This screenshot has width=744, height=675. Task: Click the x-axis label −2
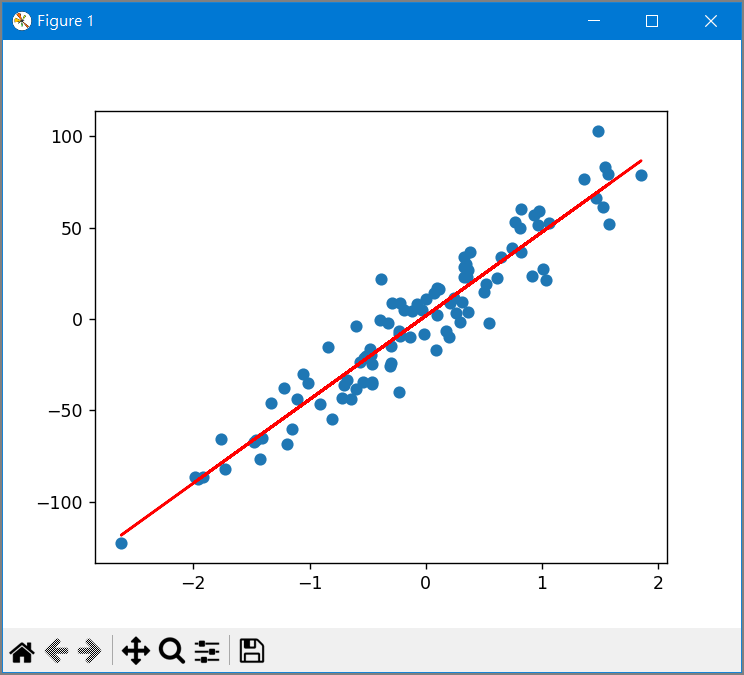[x=193, y=583]
